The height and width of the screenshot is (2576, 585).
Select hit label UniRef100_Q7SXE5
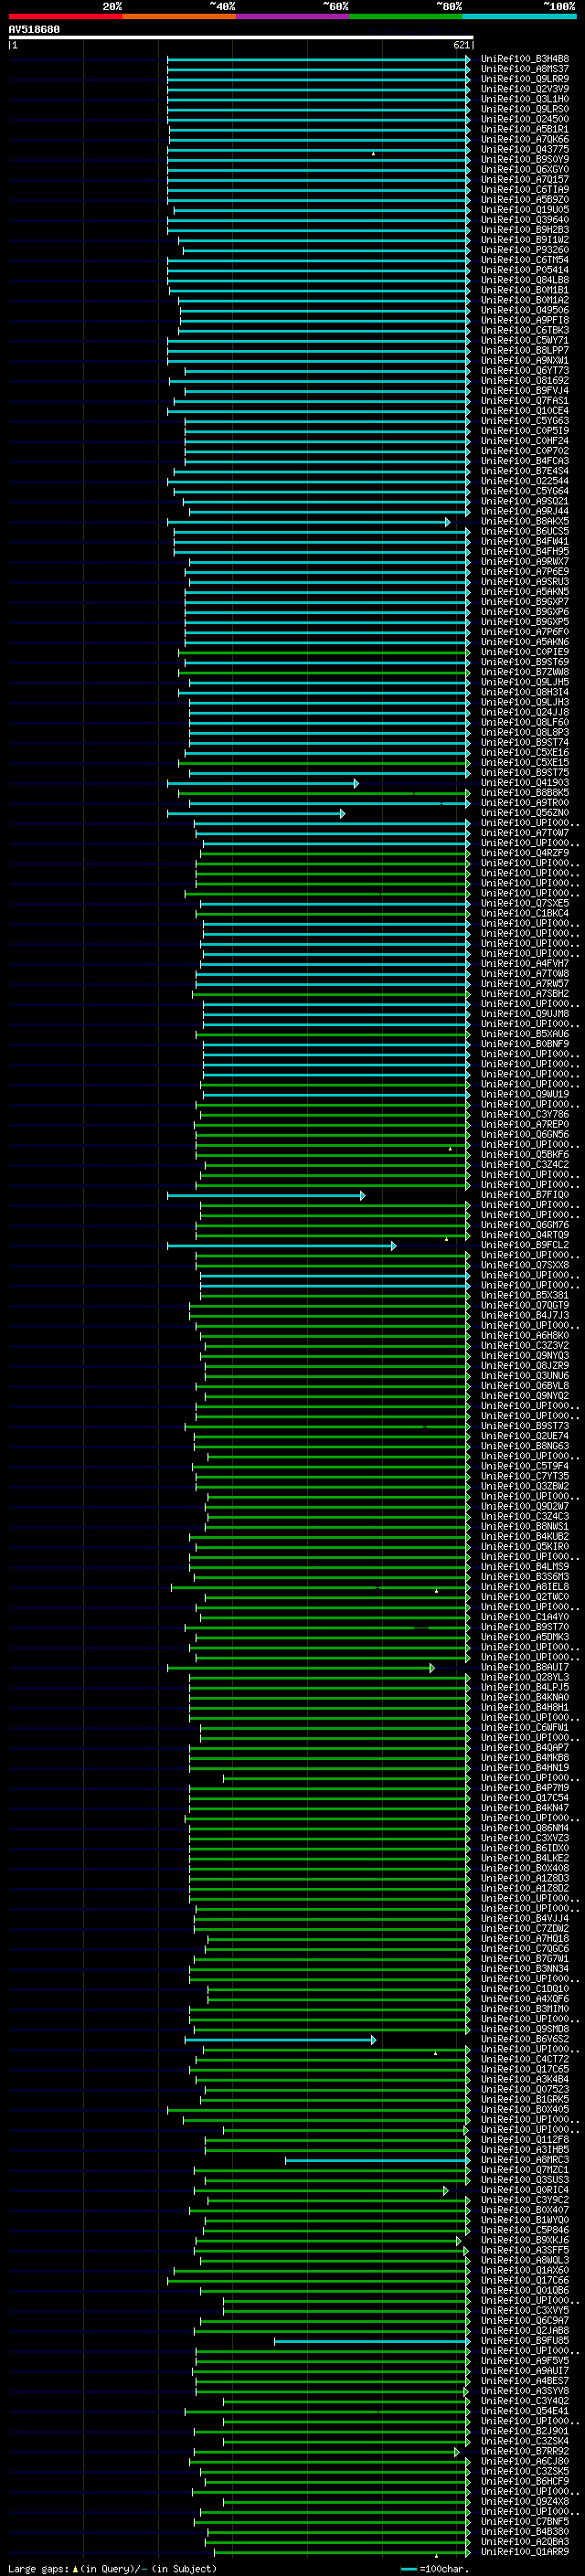pyautogui.click(x=525, y=903)
